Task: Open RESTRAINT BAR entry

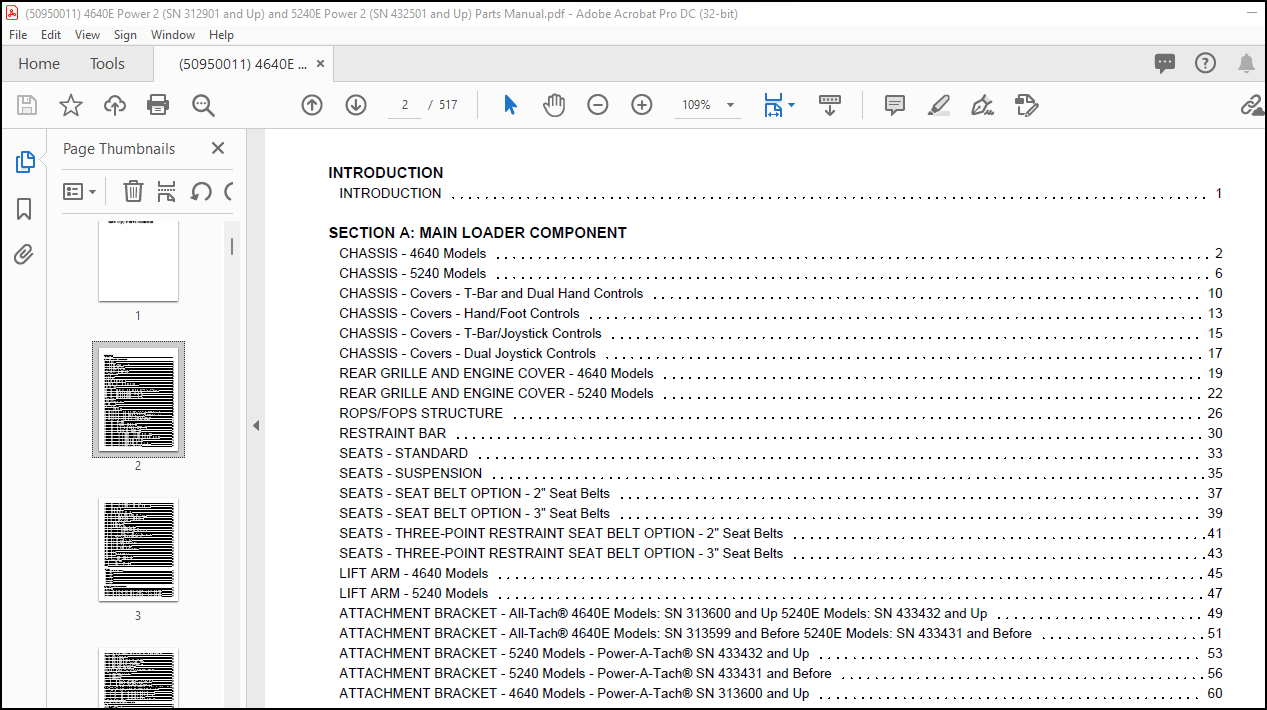Action: point(393,433)
